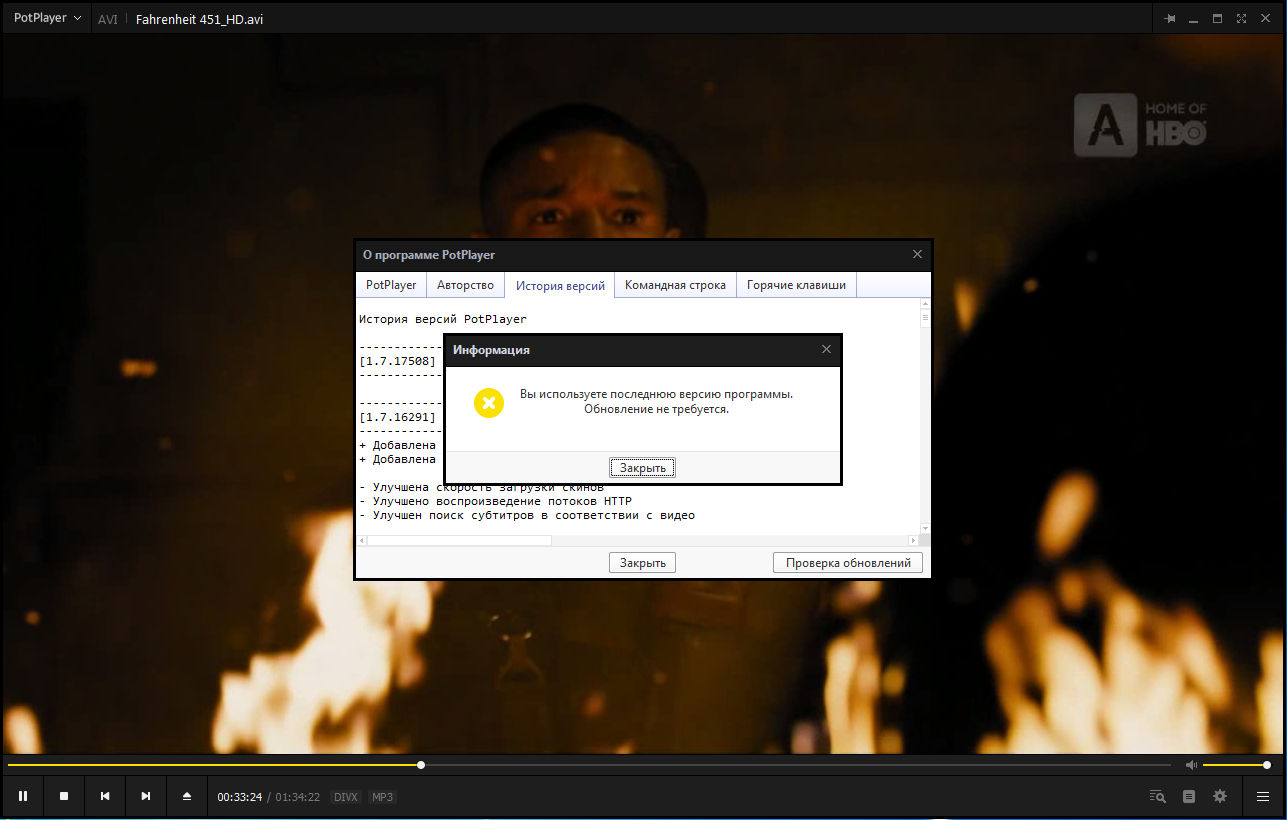Close the PotPlayer main window
Viewport: 1287px width, 820px height.
point(1266,18)
